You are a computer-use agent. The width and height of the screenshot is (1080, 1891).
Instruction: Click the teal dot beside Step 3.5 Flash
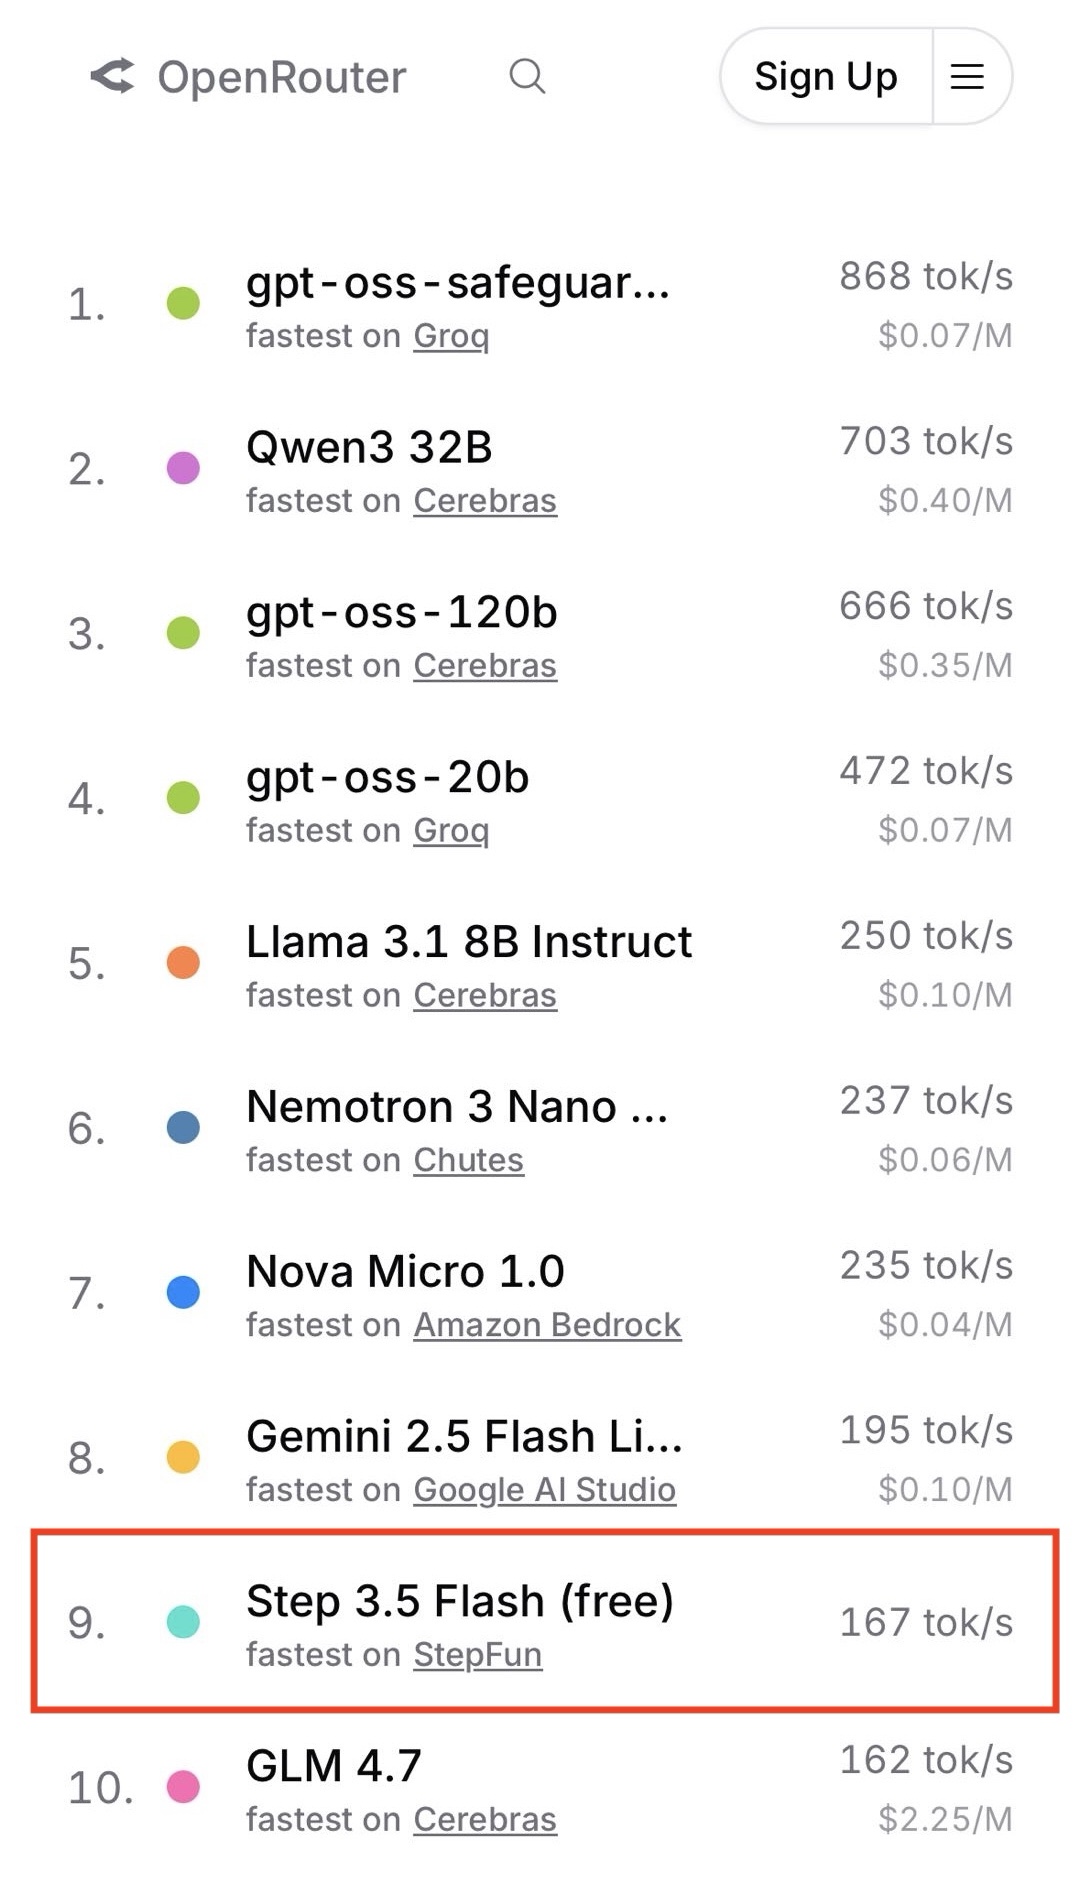[x=183, y=1622]
